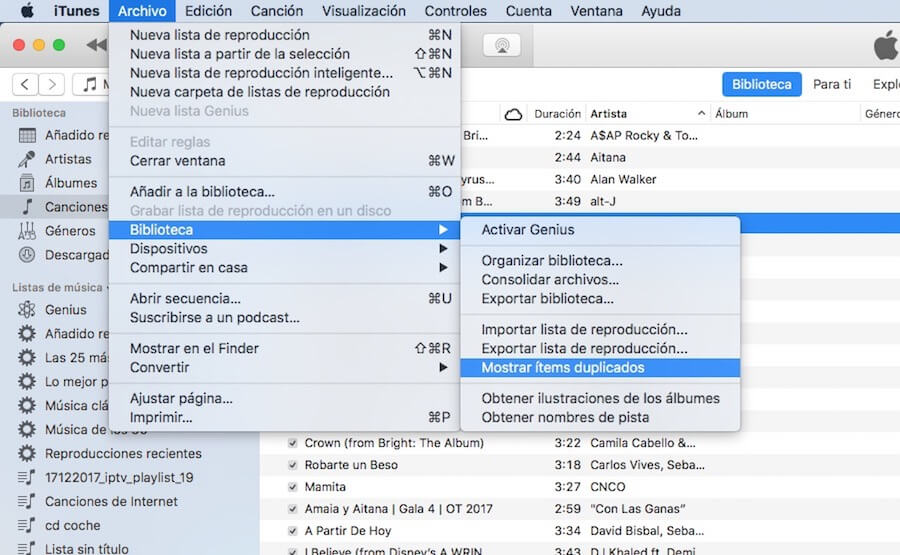This screenshot has width=900, height=555.
Task: Open the Apple menu icon
Action: point(26,10)
